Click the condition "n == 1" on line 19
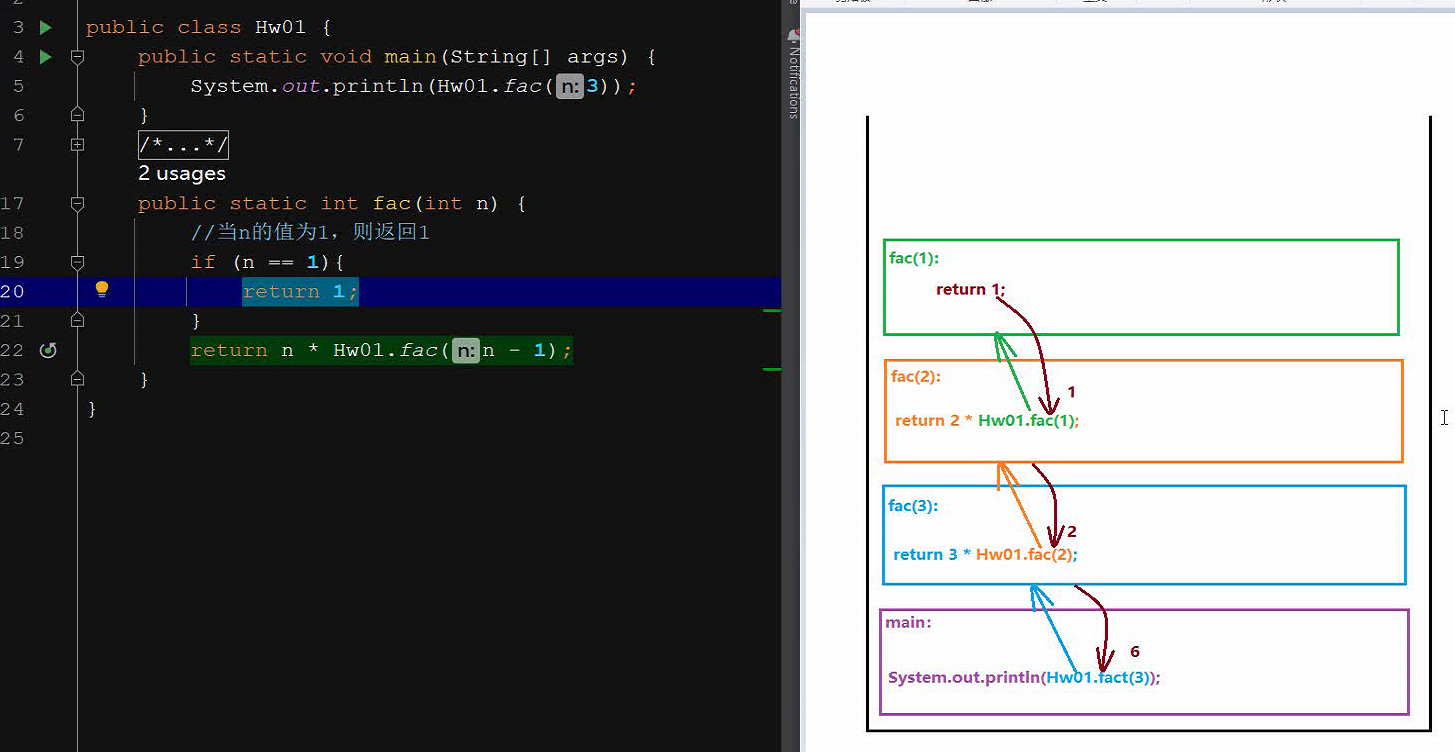Screen dimensions: 1455x752 point(281,262)
